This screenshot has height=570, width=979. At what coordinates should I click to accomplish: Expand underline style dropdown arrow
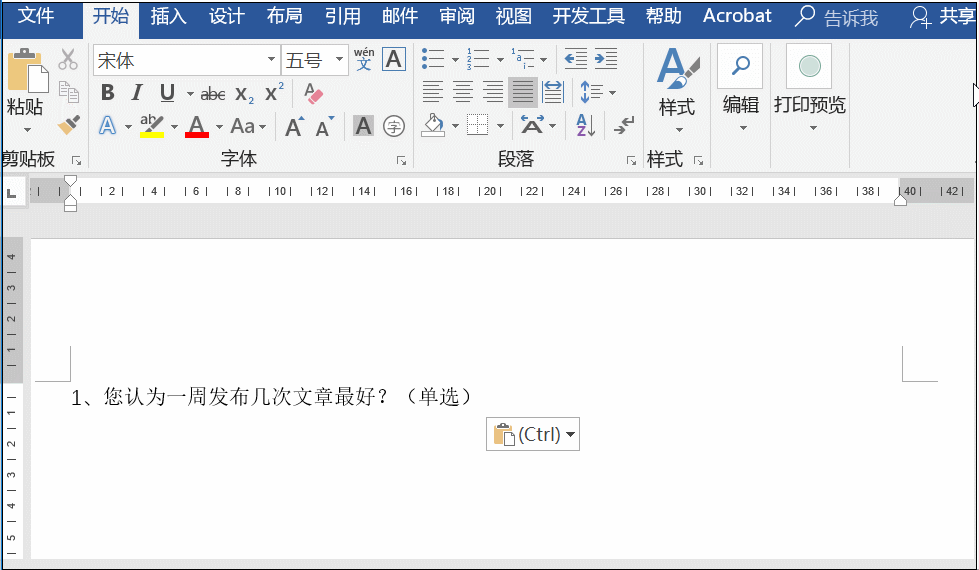[190, 94]
